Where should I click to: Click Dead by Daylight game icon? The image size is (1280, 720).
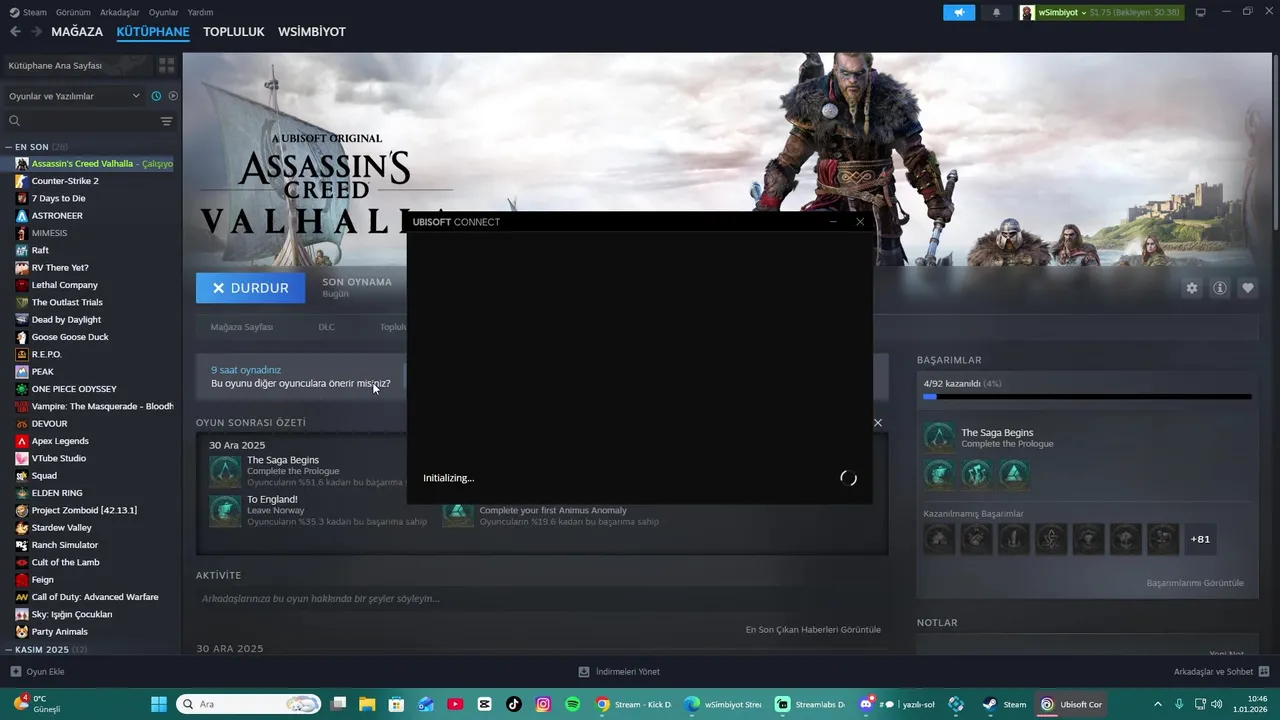tap(22, 320)
